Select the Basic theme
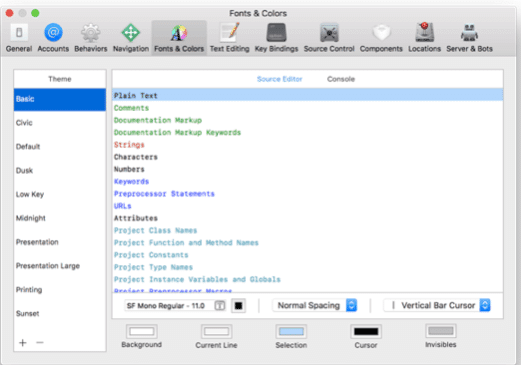This screenshot has width=521, height=365. 60,99
